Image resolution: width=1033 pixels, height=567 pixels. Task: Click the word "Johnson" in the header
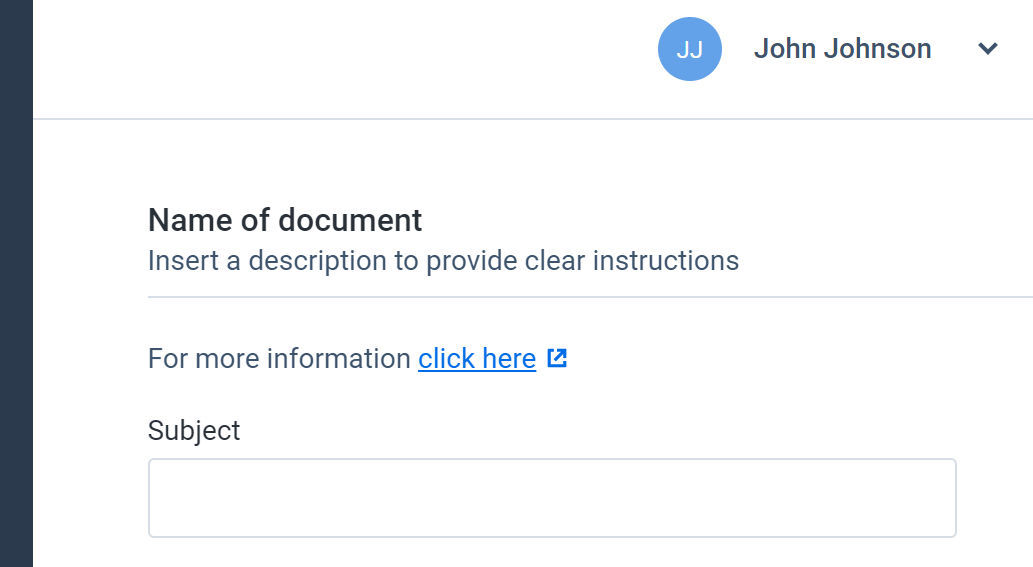tap(878, 49)
